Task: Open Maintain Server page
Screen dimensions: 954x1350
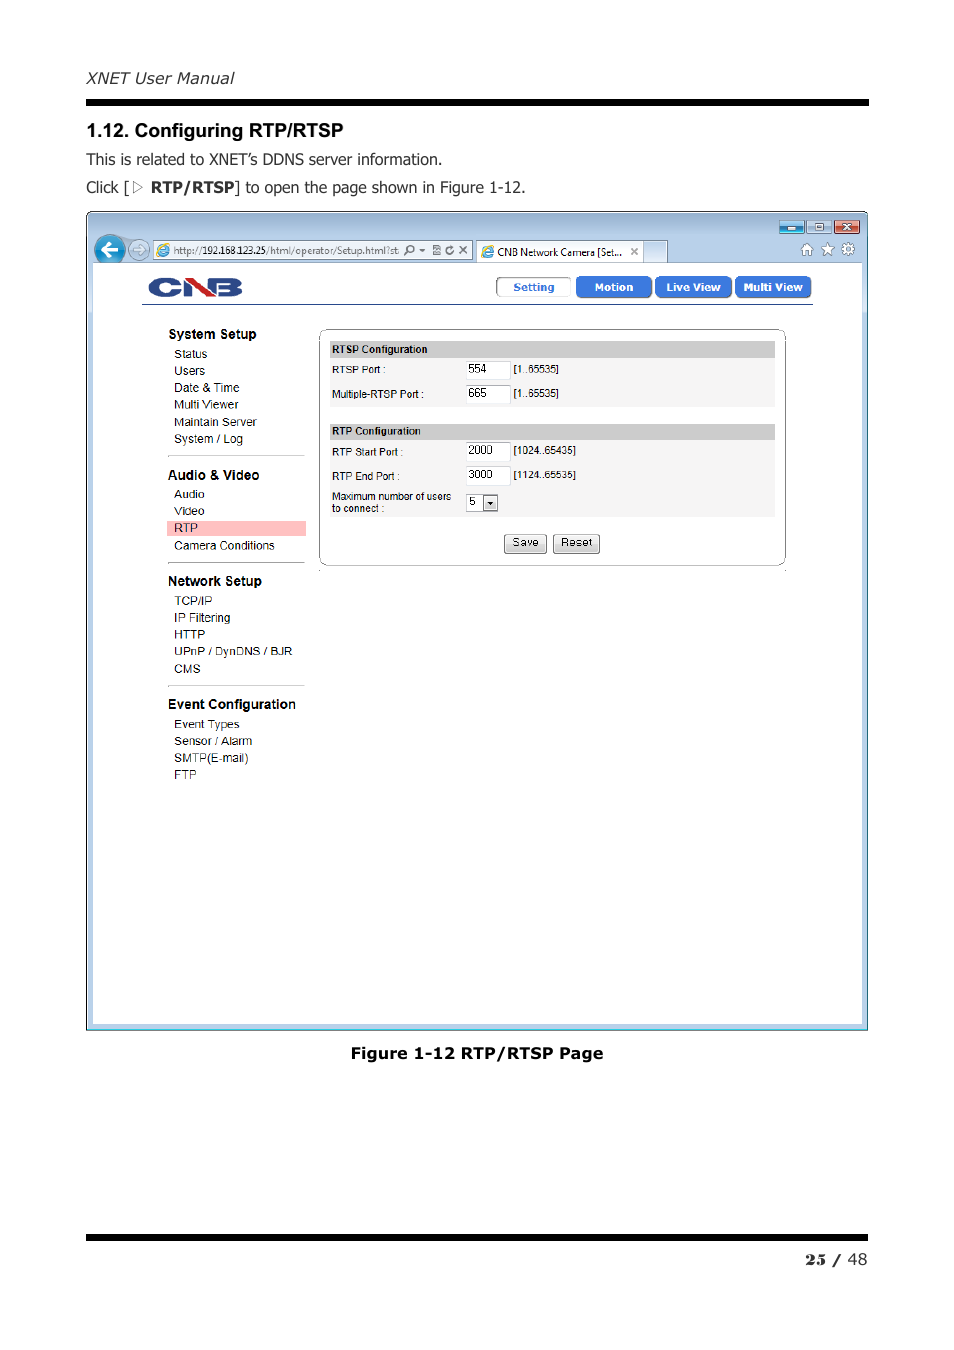Action: tap(215, 422)
